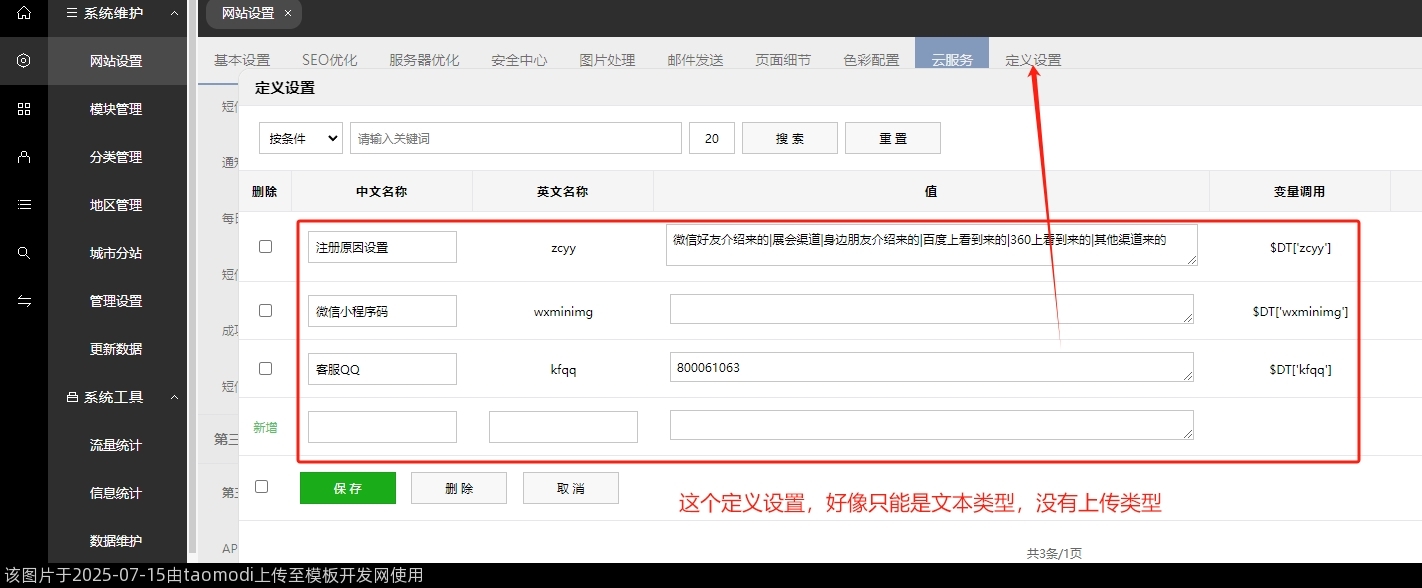Click the list icon in left rail
Viewport: 1422px width, 588px height.
pyautogui.click(x=24, y=205)
